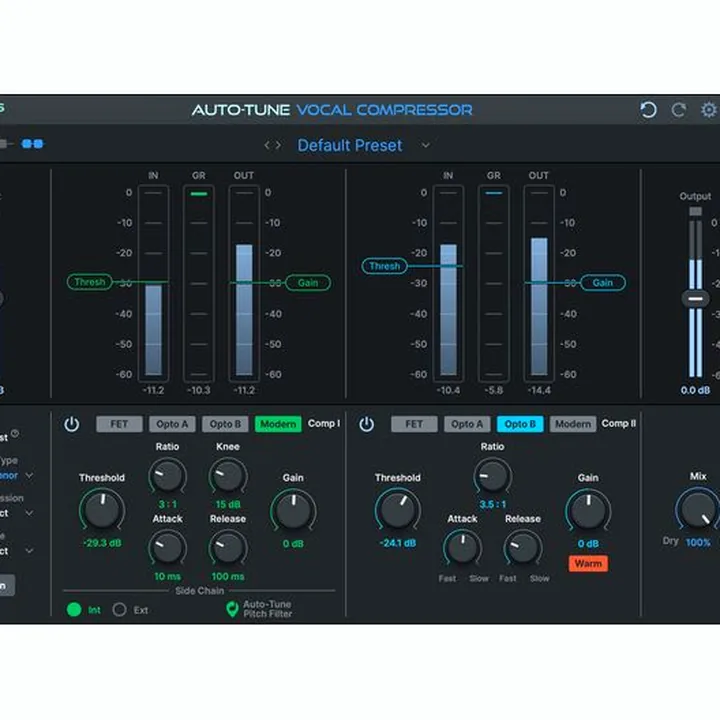This screenshot has height=720, width=720.
Task: Click the Output fader handle
Action: (695, 299)
